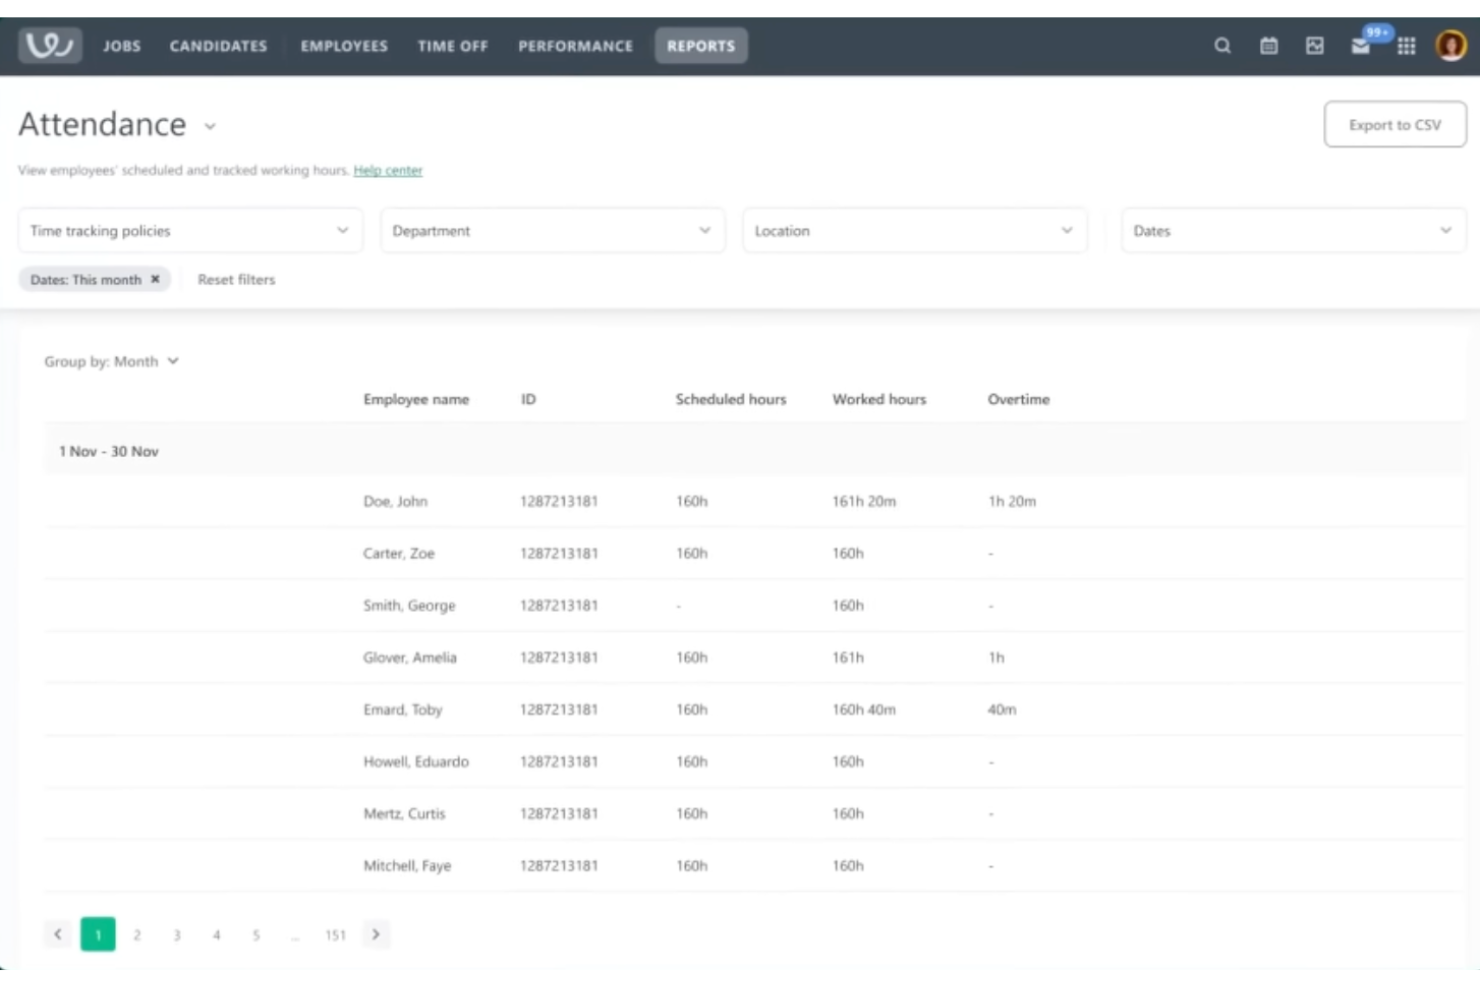Open the Time tracking policies dropdown
This screenshot has width=1480, height=987.
coord(190,230)
